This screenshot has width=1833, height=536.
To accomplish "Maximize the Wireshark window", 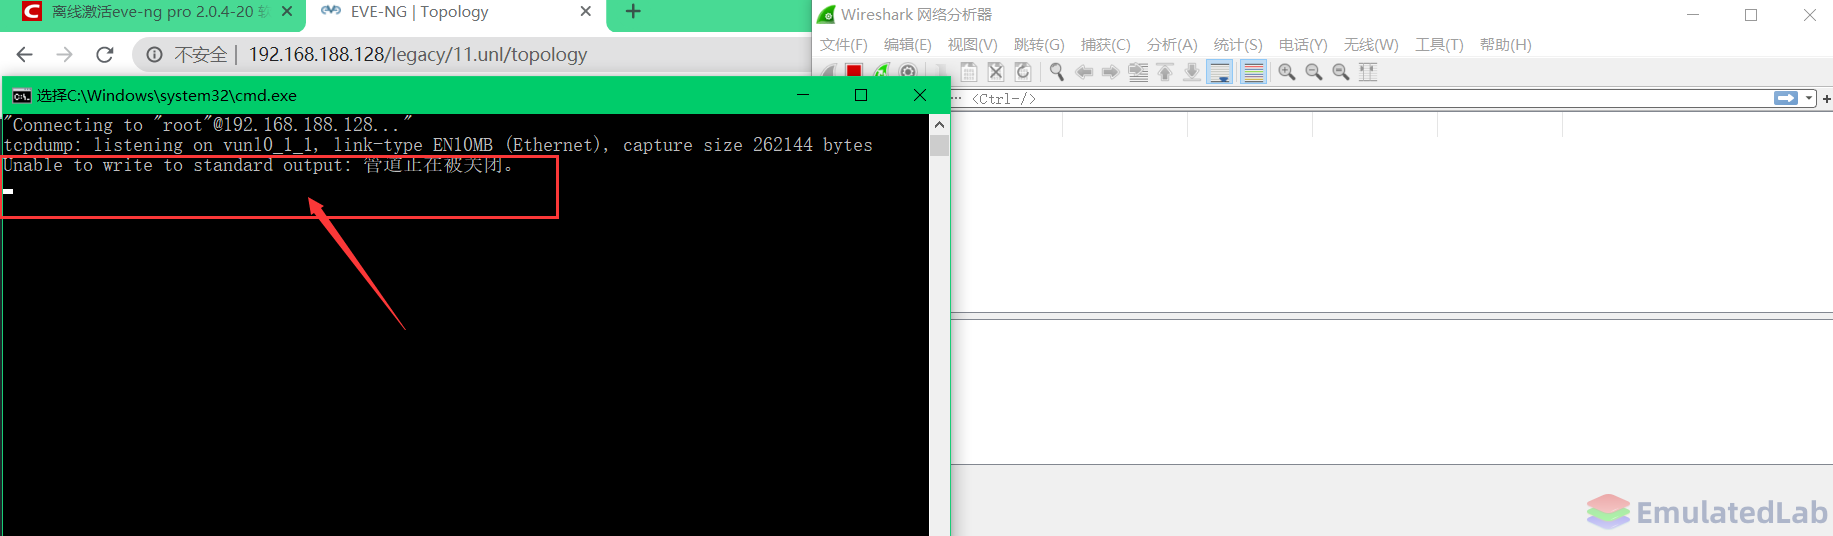I will pos(1751,15).
